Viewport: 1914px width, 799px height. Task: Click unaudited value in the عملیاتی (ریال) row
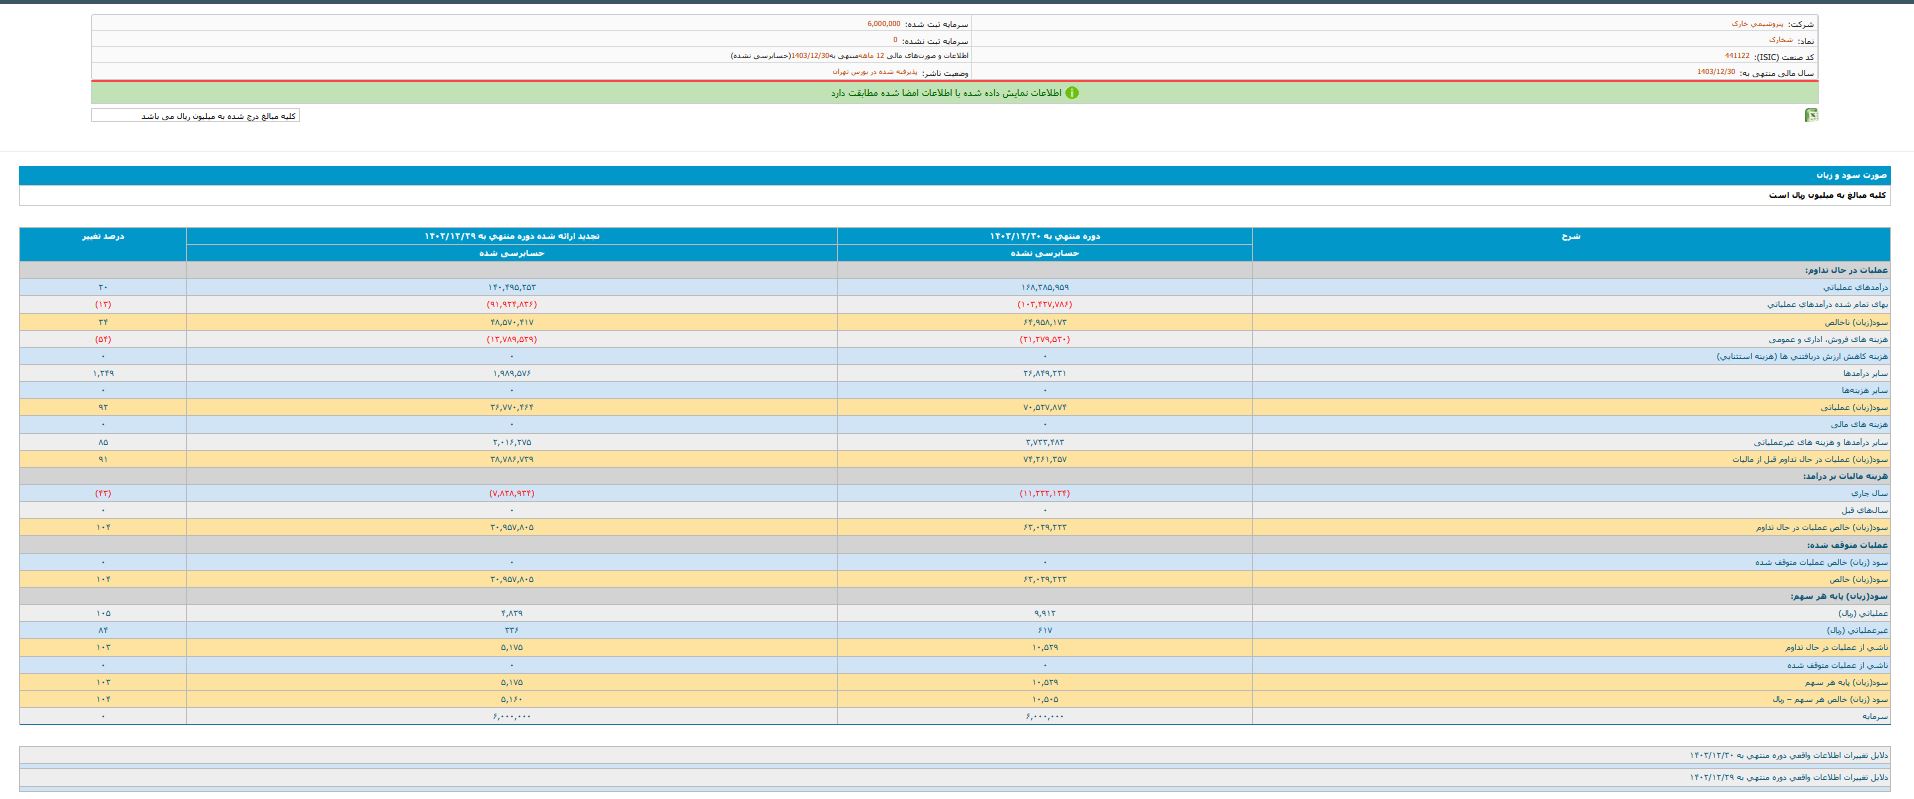click(x=1045, y=613)
